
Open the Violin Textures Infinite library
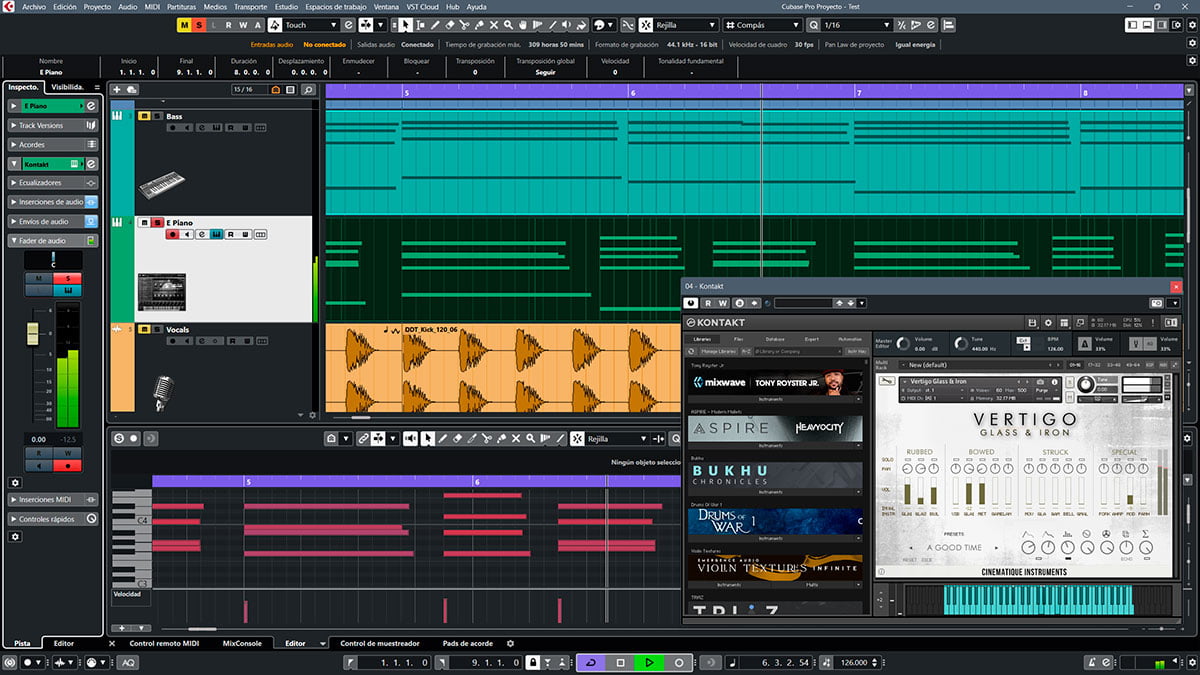pos(775,566)
